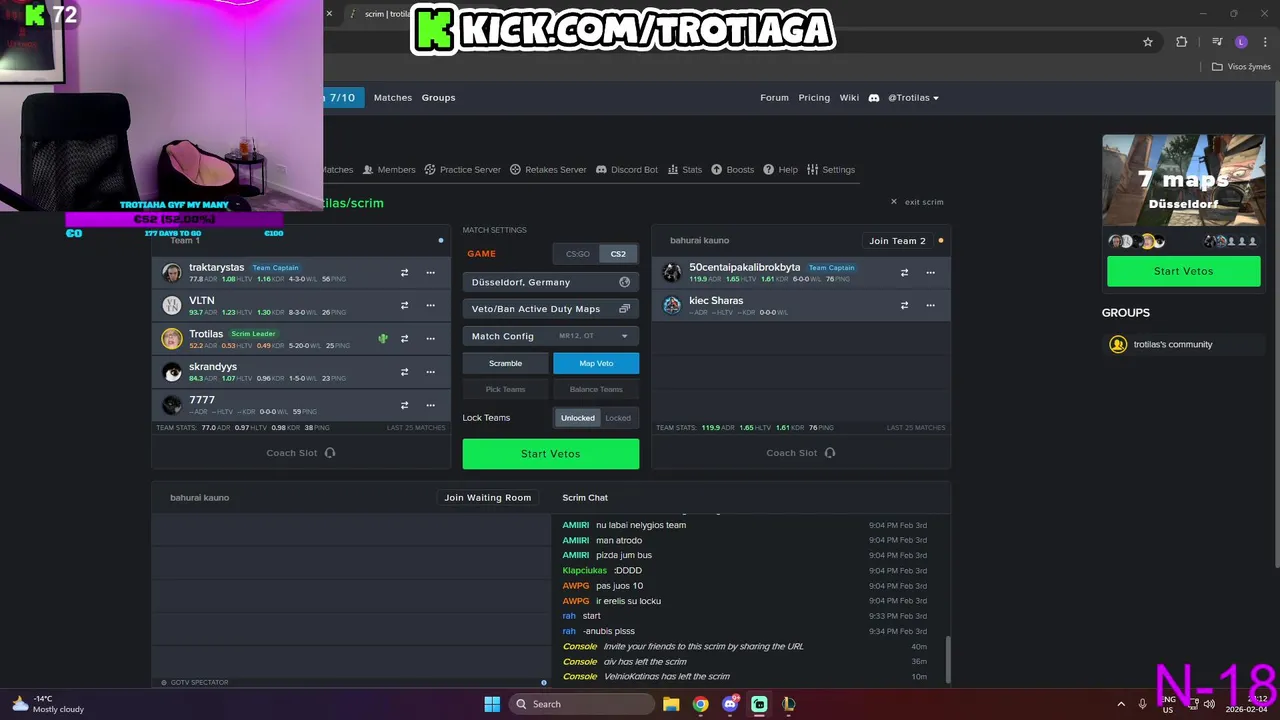This screenshot has width=1280, height=720.
Task: Go to the Pricing page
Action: click(x=814, y=98)
